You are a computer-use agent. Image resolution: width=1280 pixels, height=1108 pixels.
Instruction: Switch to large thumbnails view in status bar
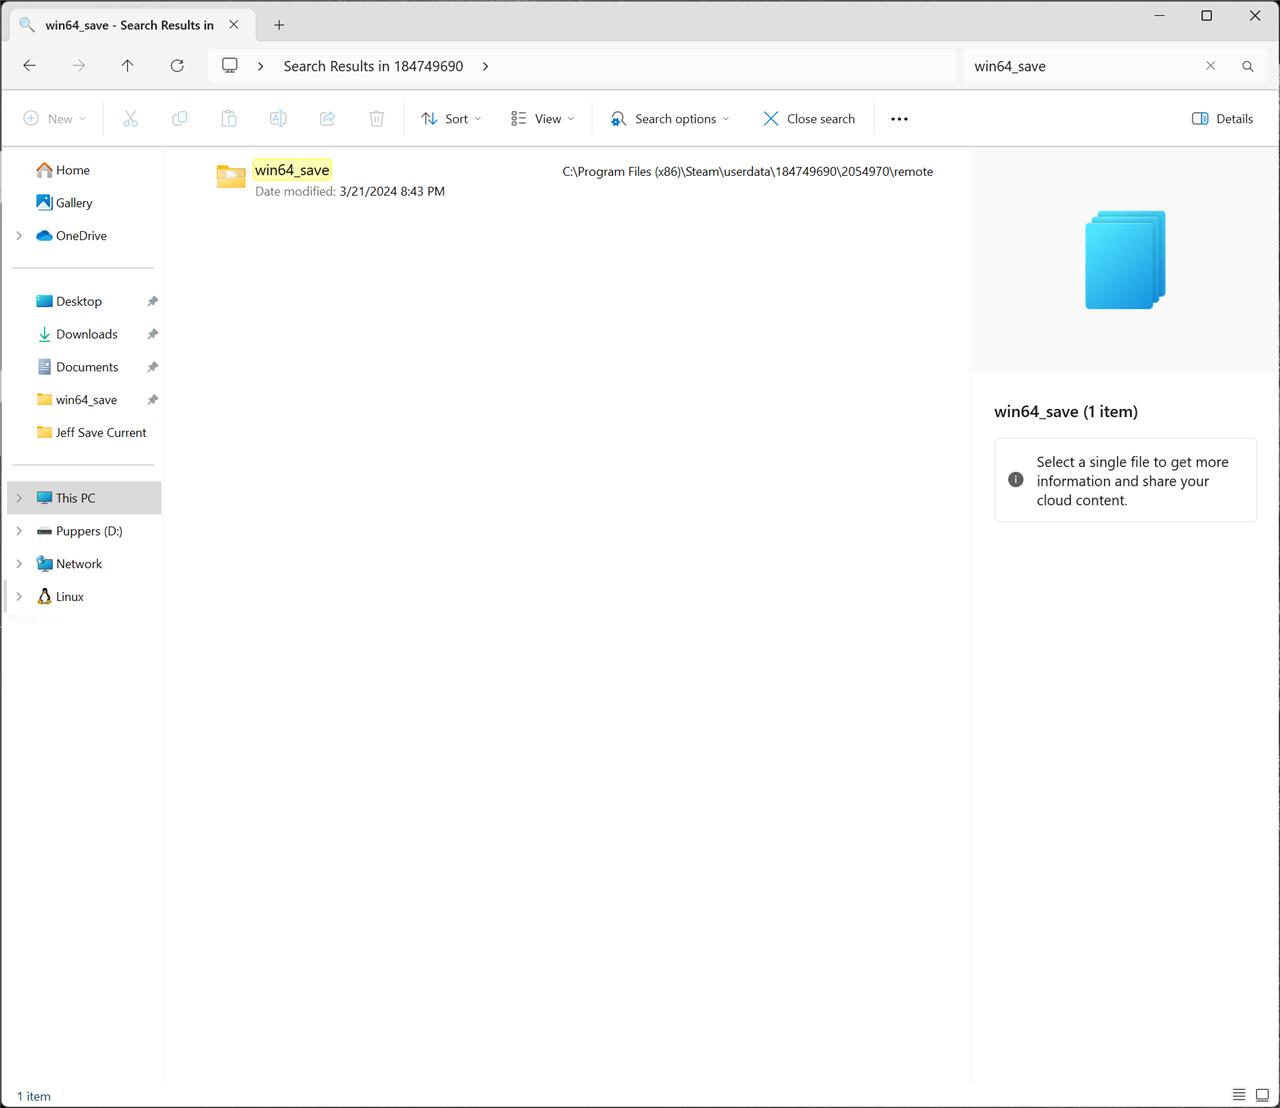pyautogui.click(x=1262, y=1095)
